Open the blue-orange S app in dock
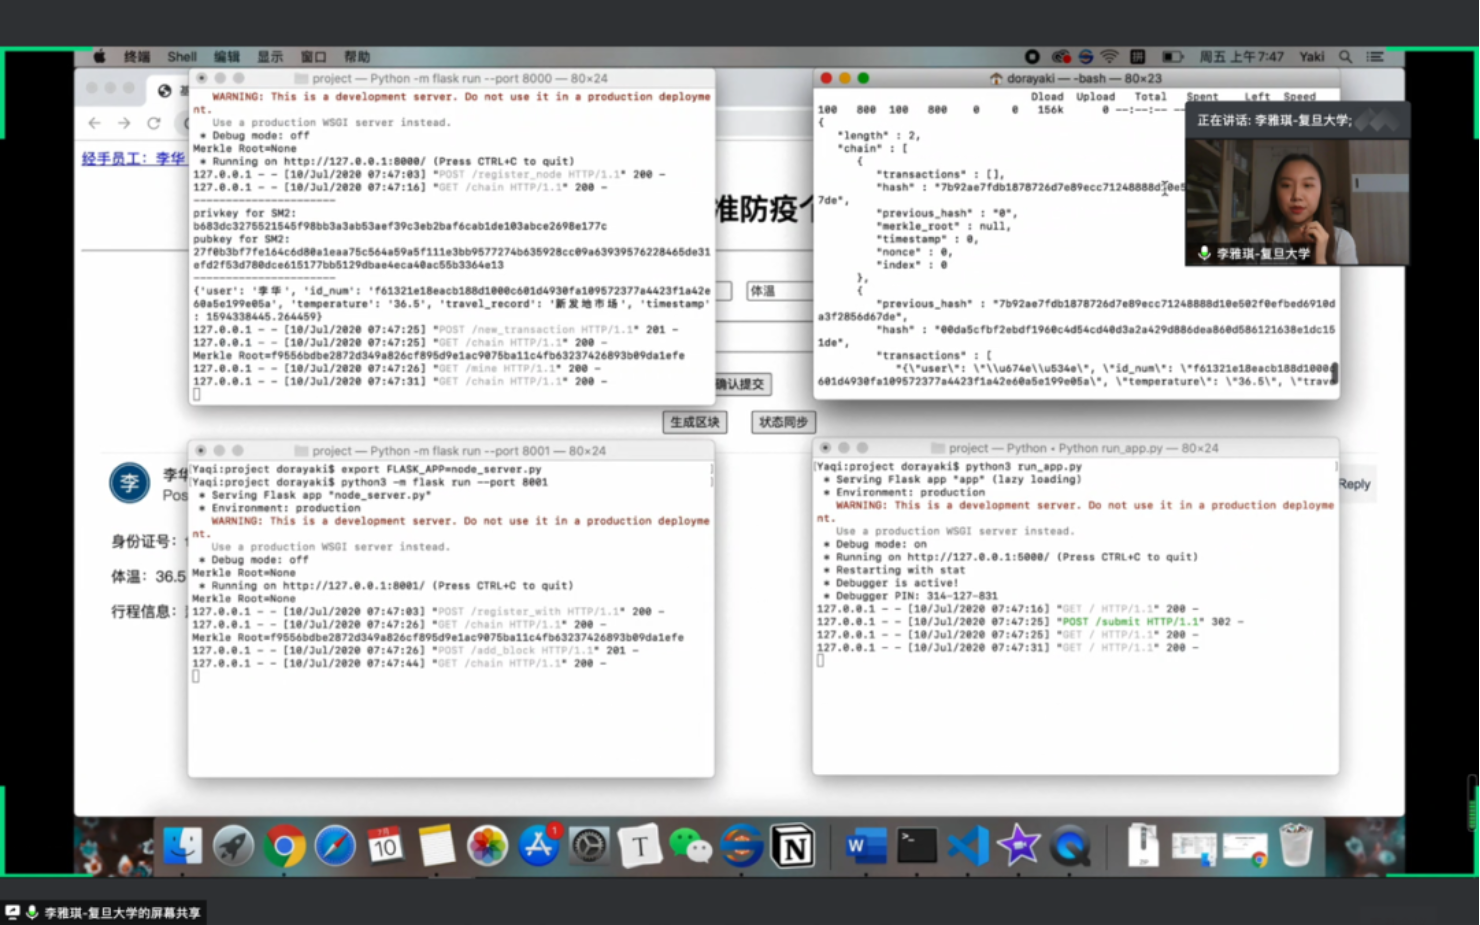The height and width of the screenshot is (925, 1480). [x=741, y=846]
